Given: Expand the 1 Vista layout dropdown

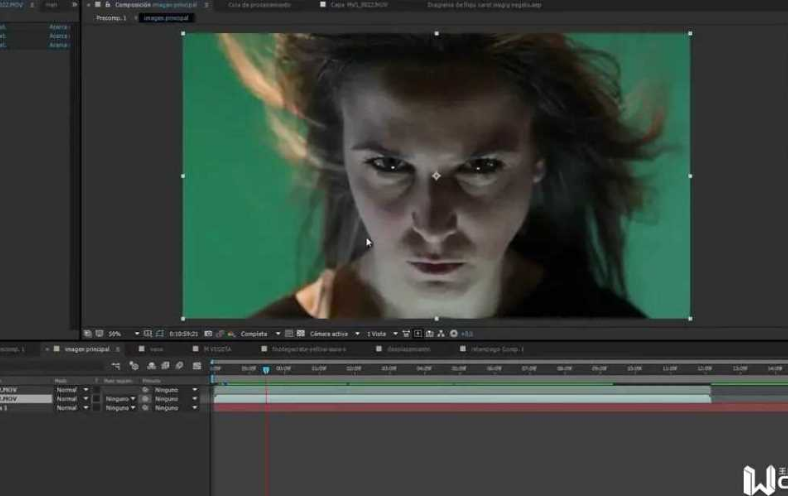Looking at the screenshot, I should click(x=382, y=334).
